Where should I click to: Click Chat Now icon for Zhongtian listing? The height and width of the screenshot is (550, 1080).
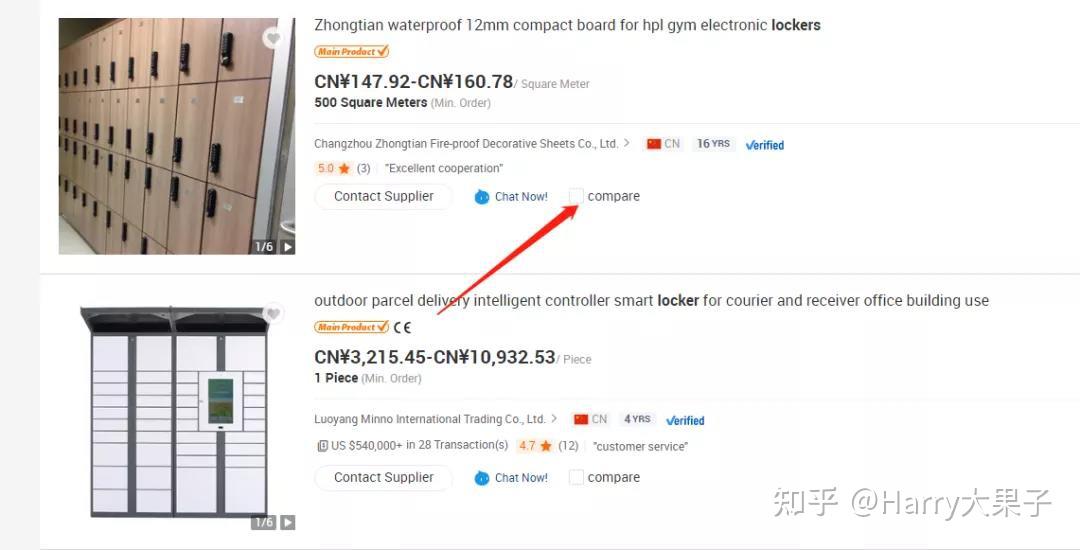[481, 197]
